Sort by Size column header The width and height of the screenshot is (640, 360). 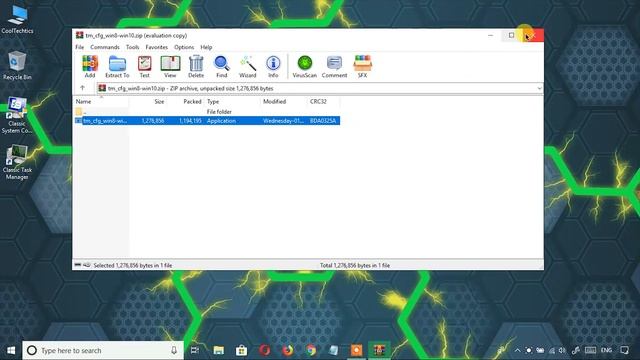pos(148,102)
